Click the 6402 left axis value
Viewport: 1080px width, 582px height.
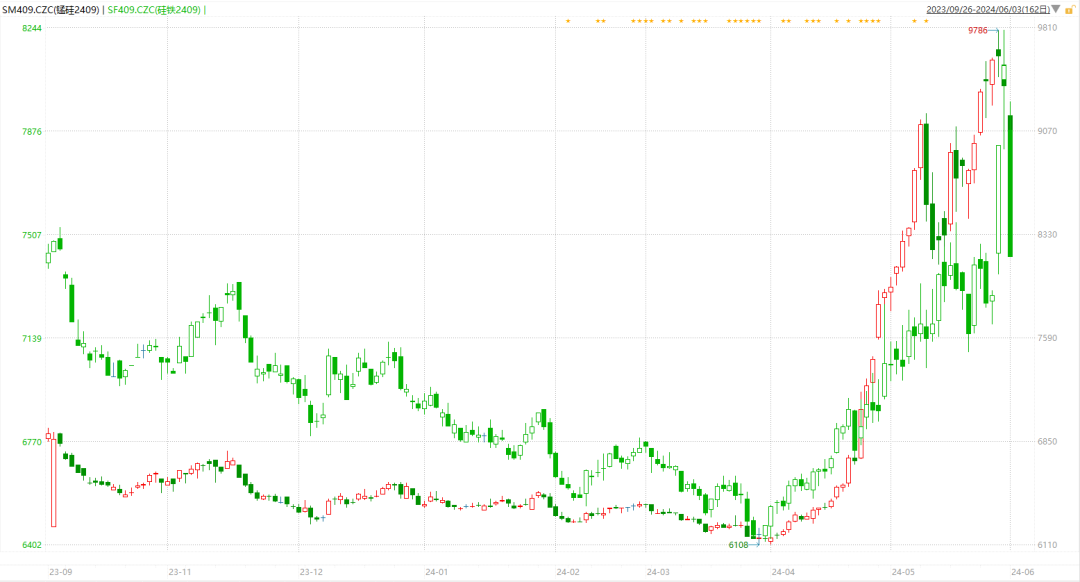pyautogui.click(x=32, y=545)
